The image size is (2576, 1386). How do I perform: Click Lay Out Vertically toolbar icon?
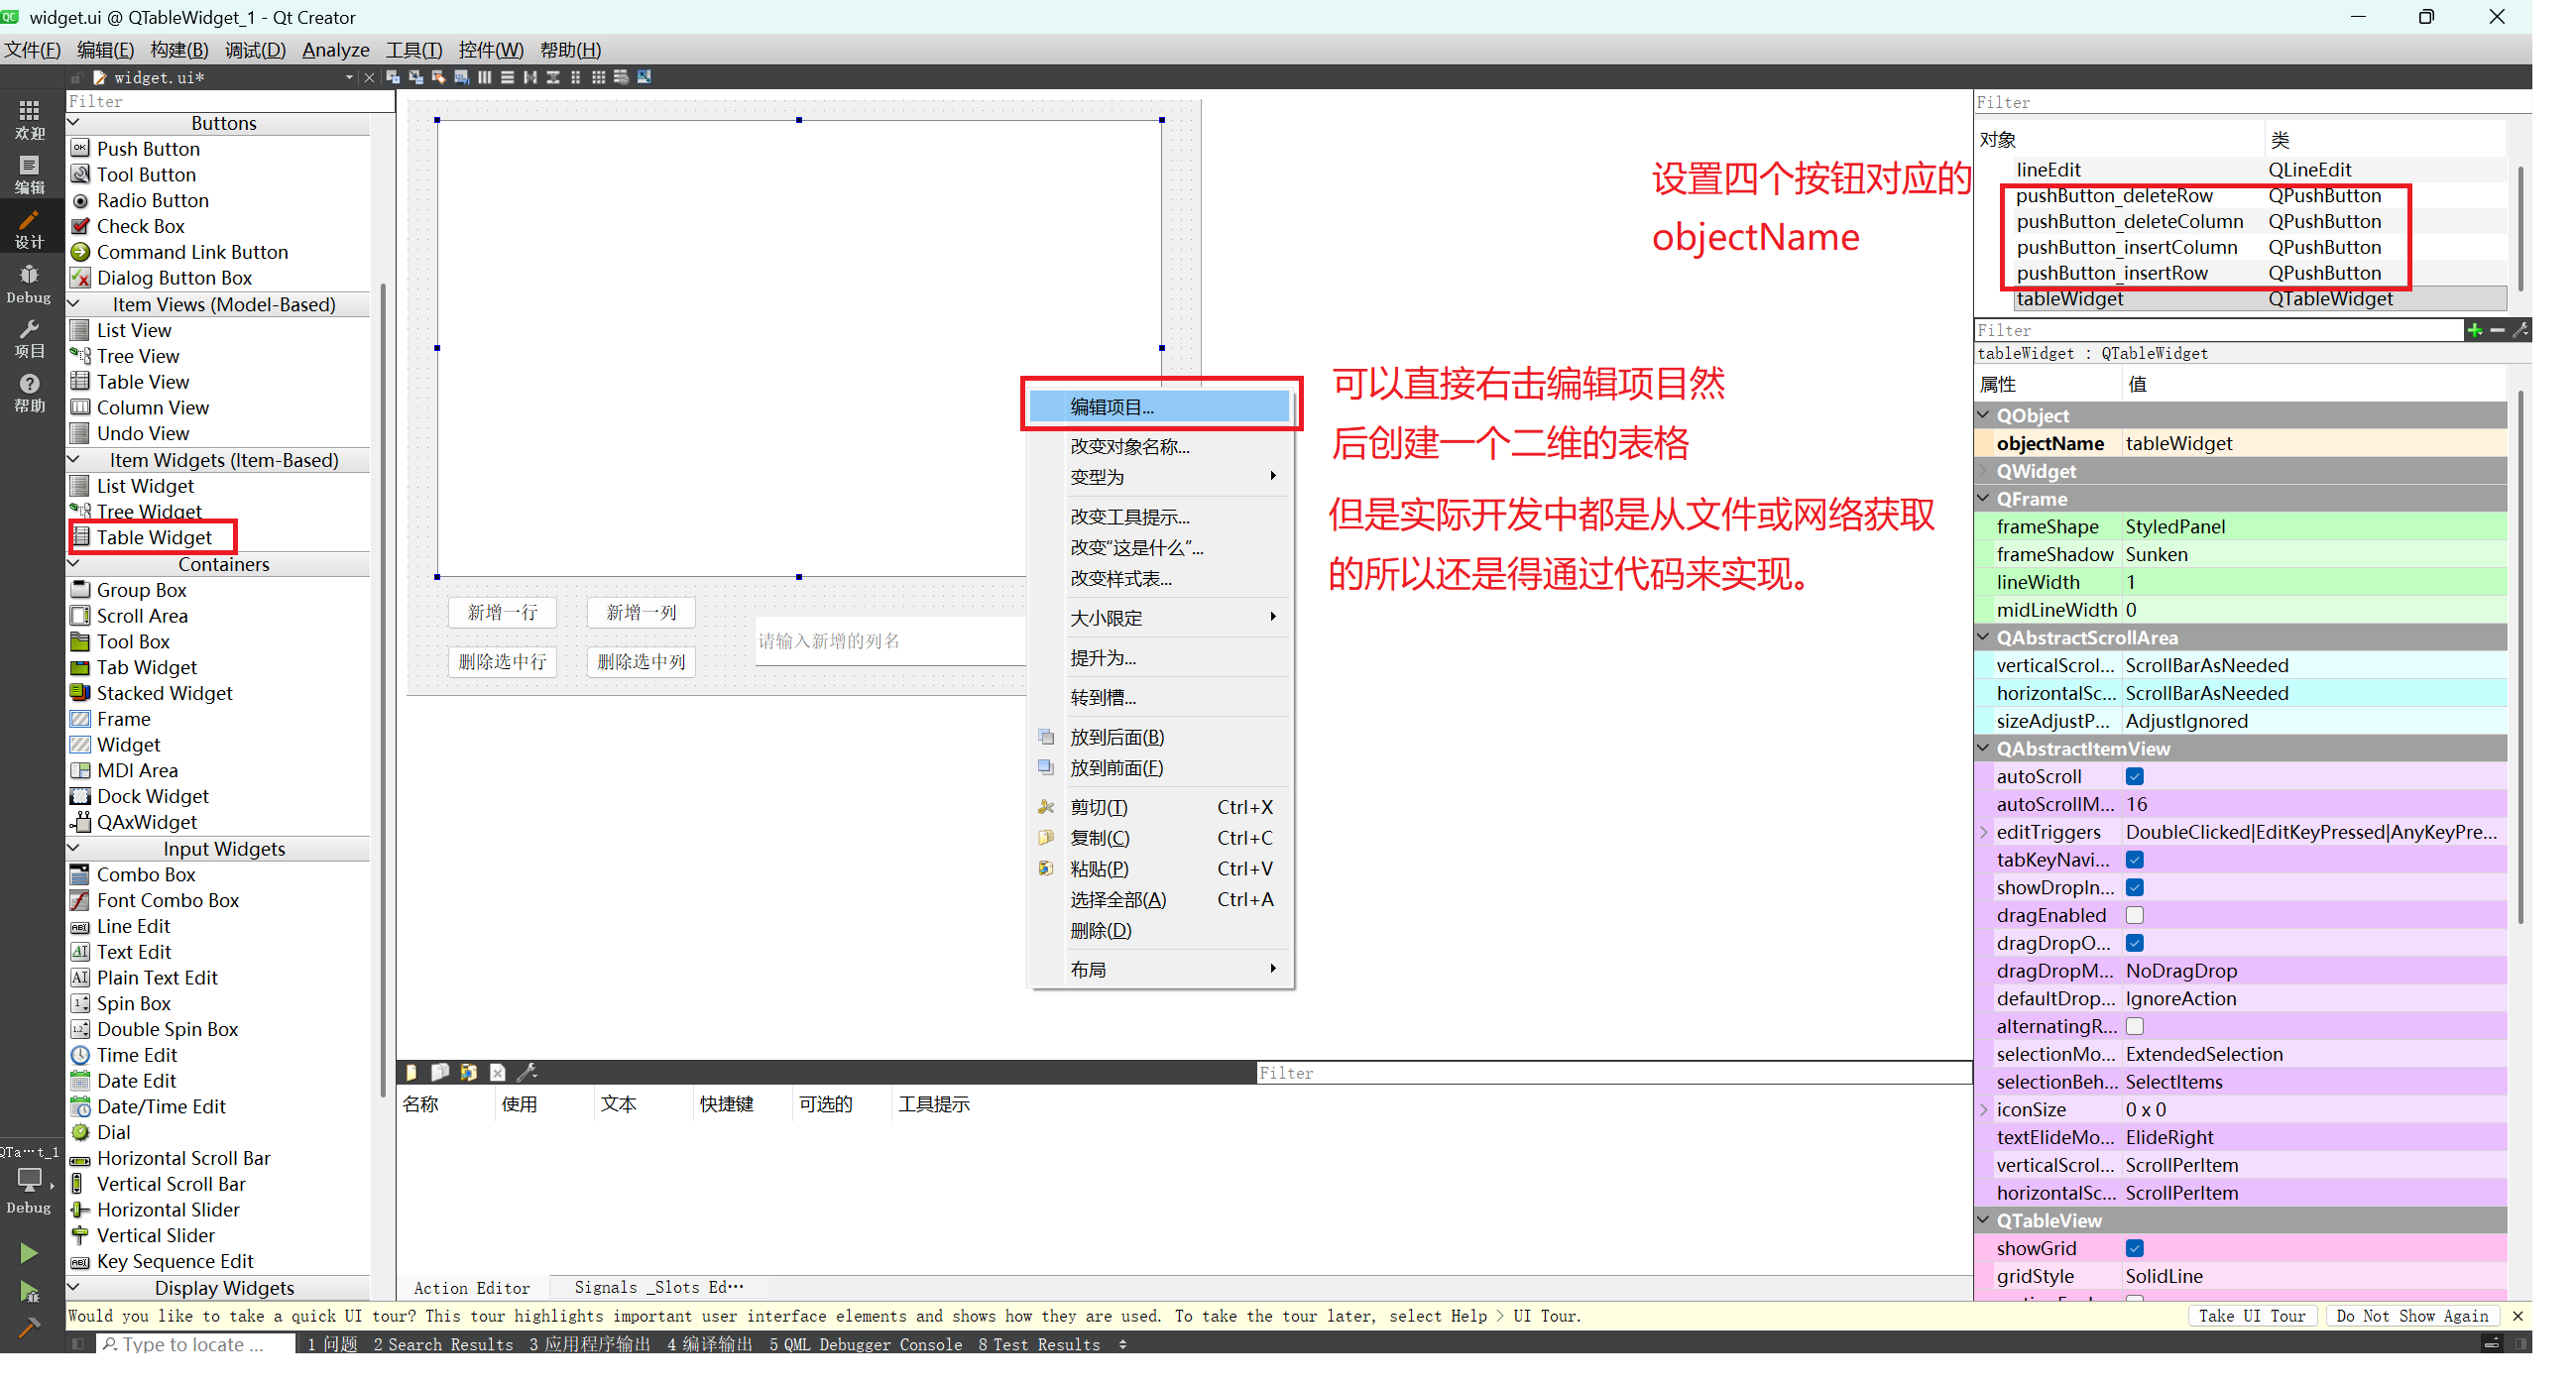coord(508,77)
